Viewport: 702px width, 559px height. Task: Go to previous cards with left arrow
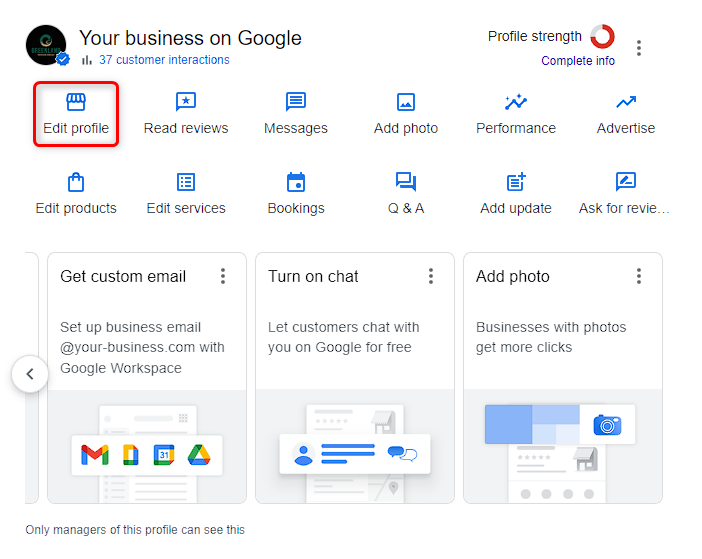[30, 374]
